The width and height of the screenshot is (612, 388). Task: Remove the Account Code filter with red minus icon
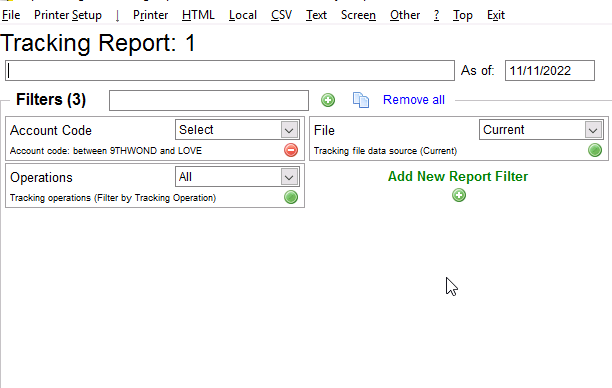(x=291, y=150)
